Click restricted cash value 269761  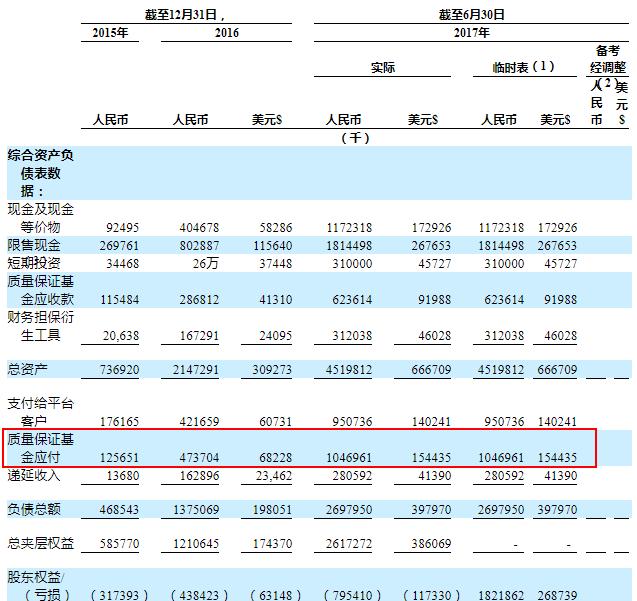pos(119,245)
